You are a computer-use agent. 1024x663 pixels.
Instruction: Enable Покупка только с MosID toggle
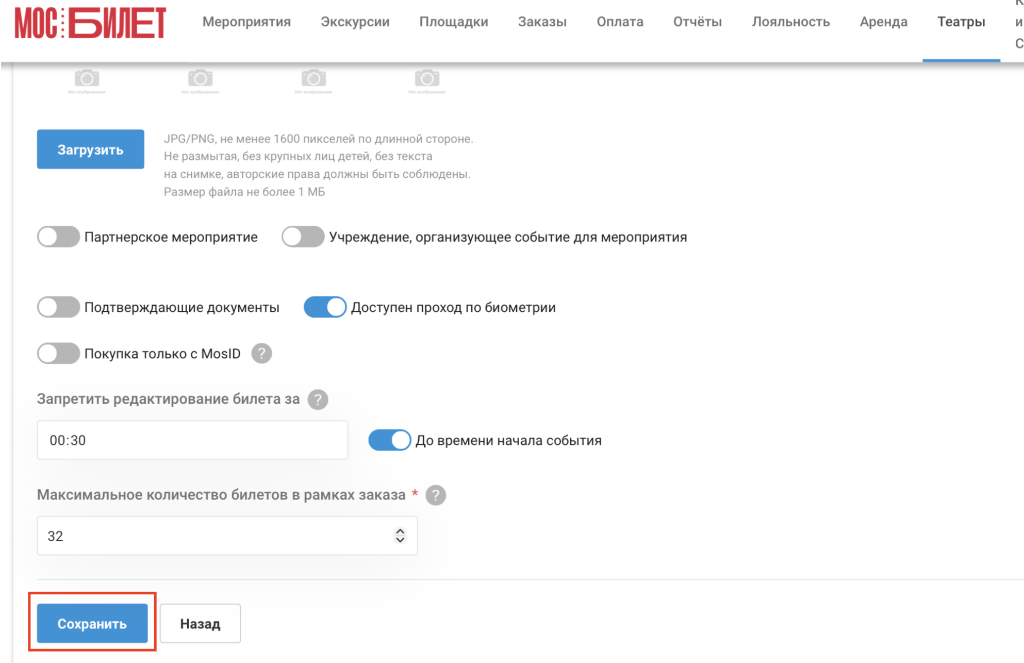pyautogui.click(x=58, y=353)
